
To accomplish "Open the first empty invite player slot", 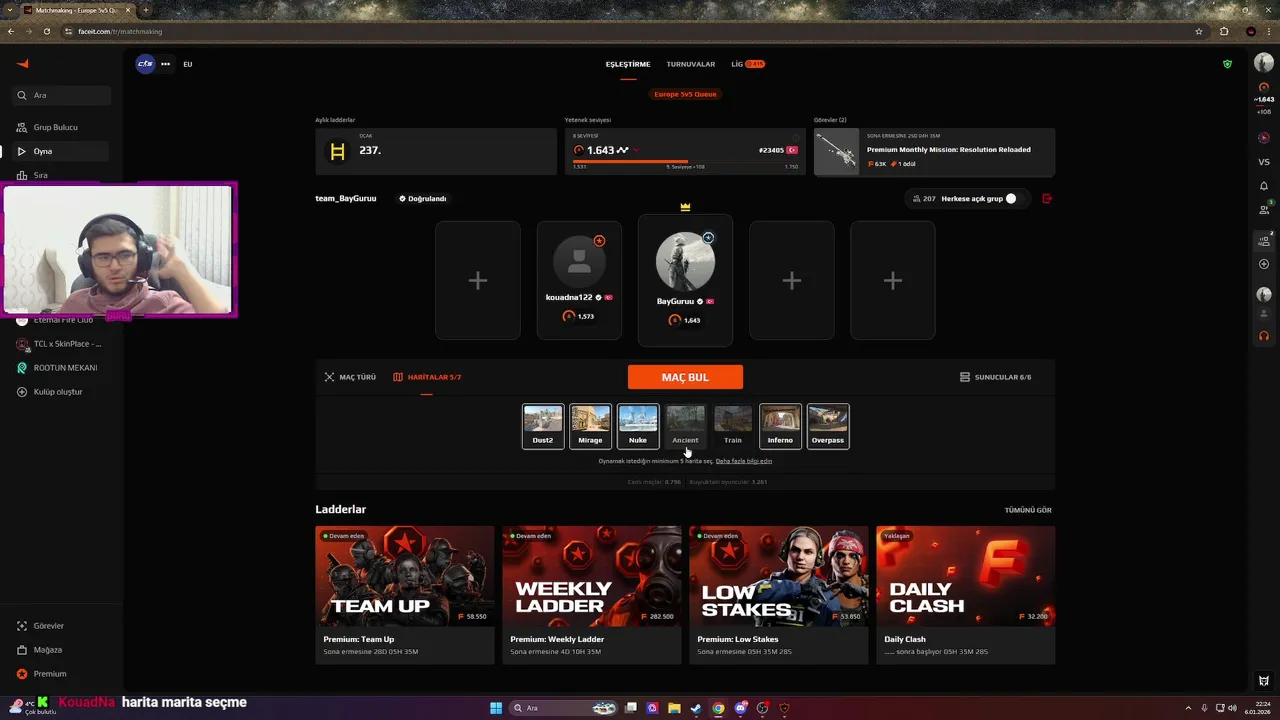I will click(478, 281).
